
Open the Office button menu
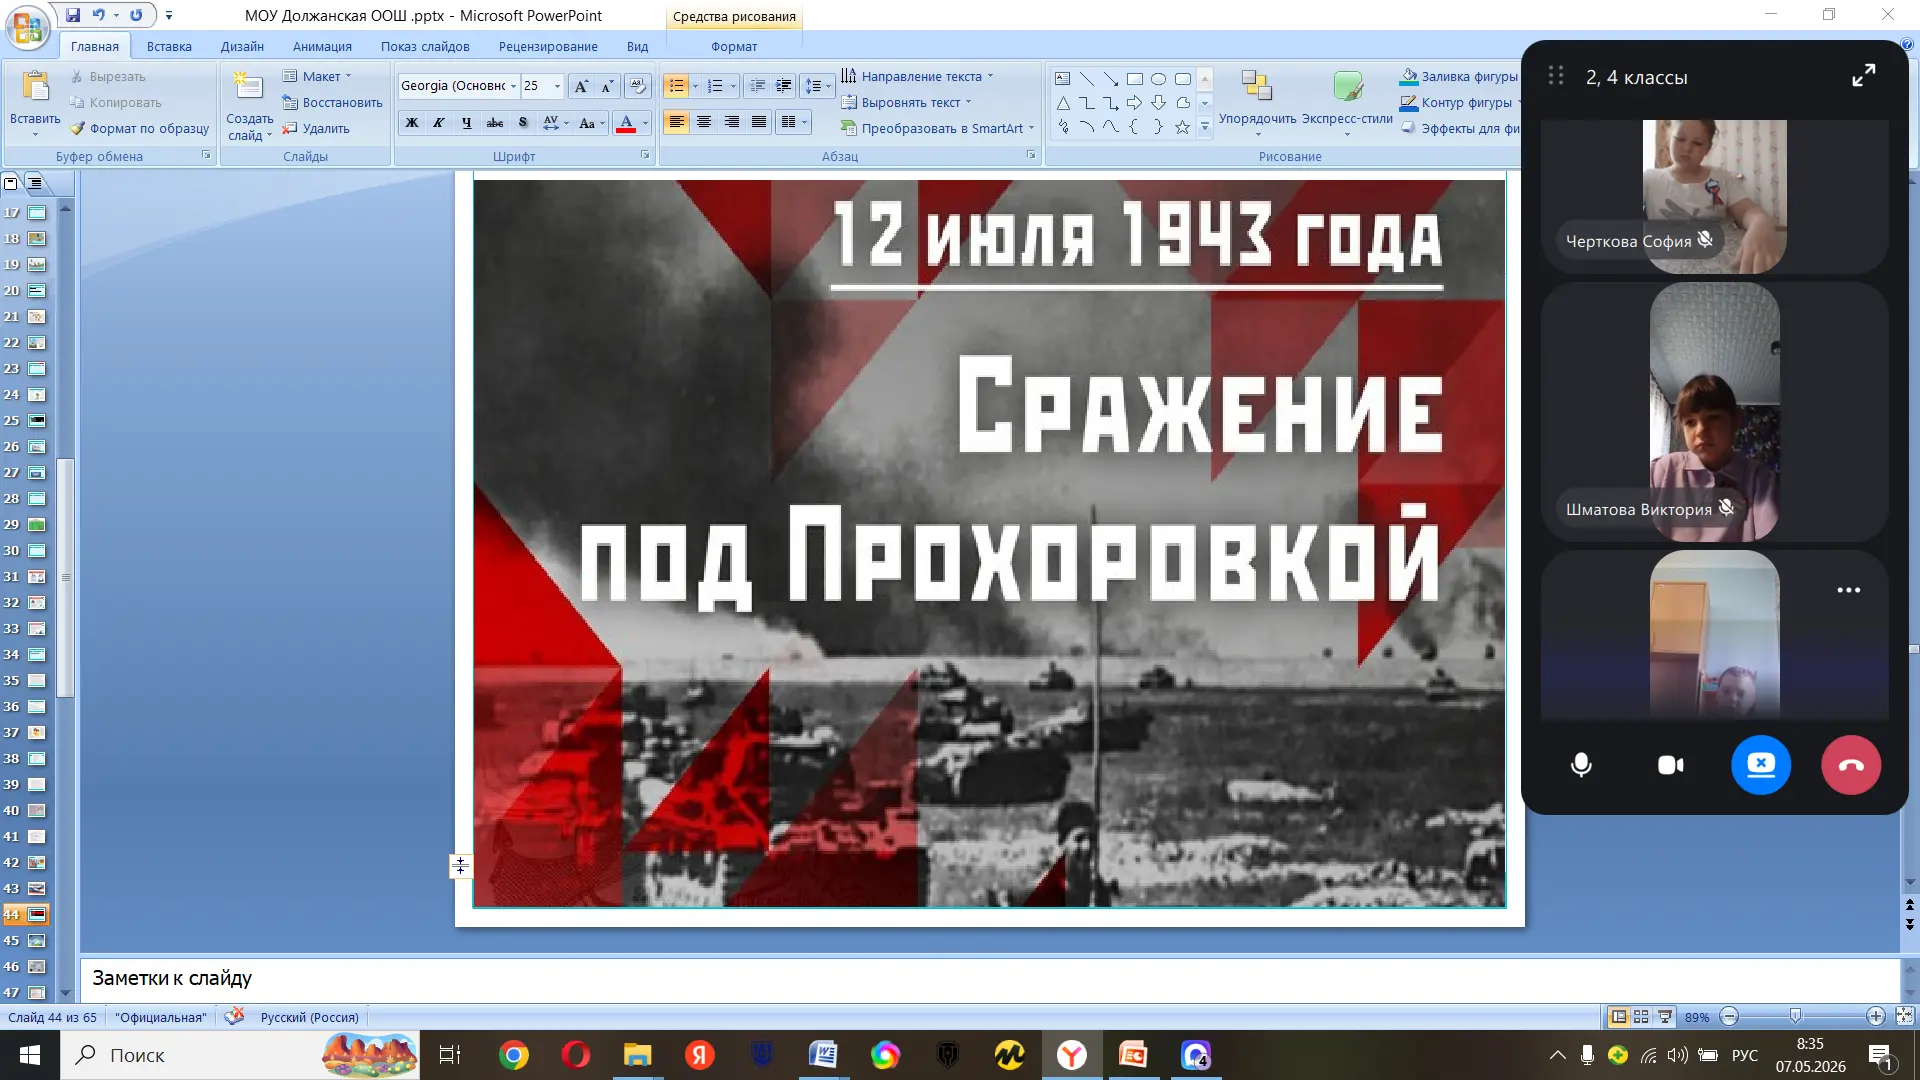(x=28, y=27)
